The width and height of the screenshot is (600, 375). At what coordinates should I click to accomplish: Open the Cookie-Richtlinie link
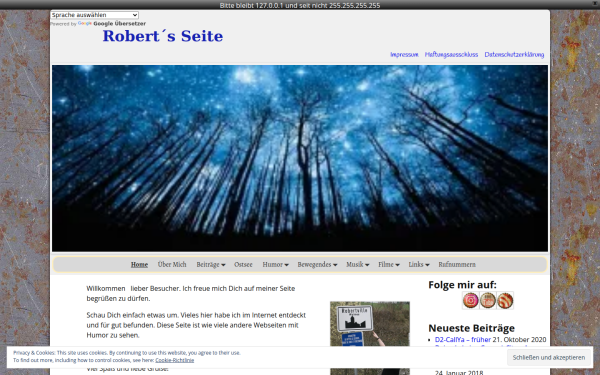coord(174,360)
